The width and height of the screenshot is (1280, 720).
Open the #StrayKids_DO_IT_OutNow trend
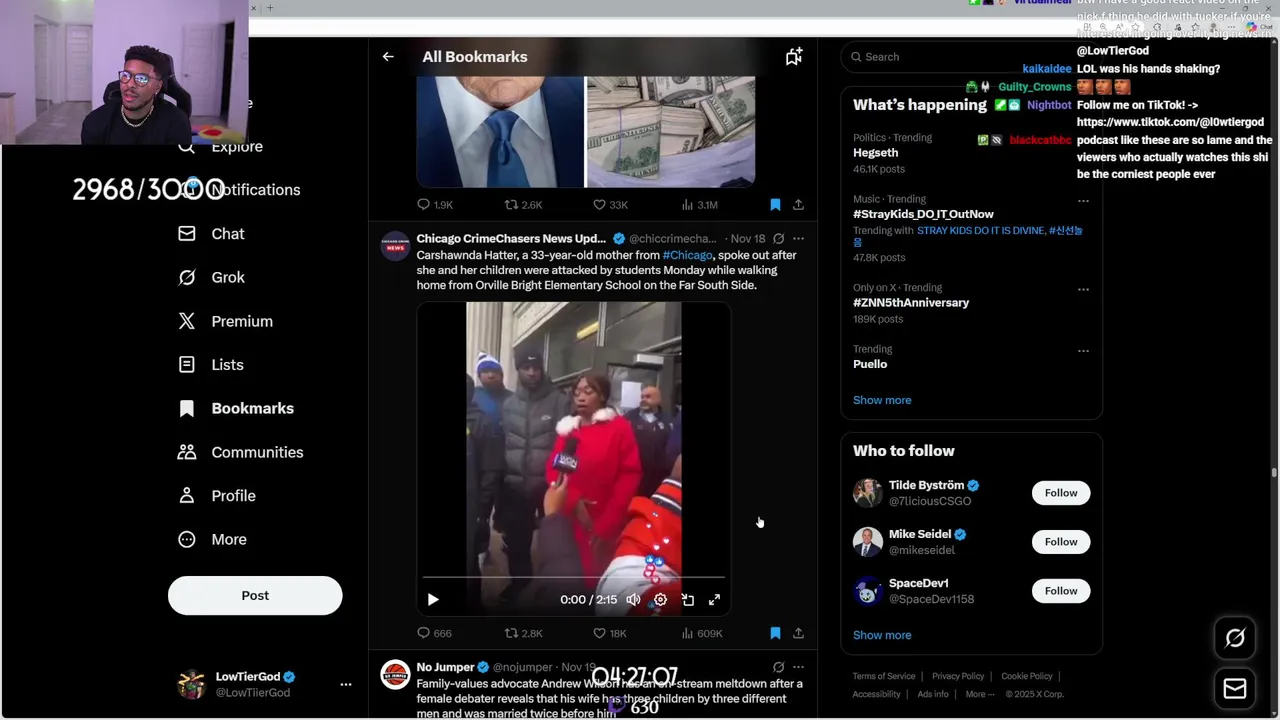pyautogui.click(x=923, y=214)
